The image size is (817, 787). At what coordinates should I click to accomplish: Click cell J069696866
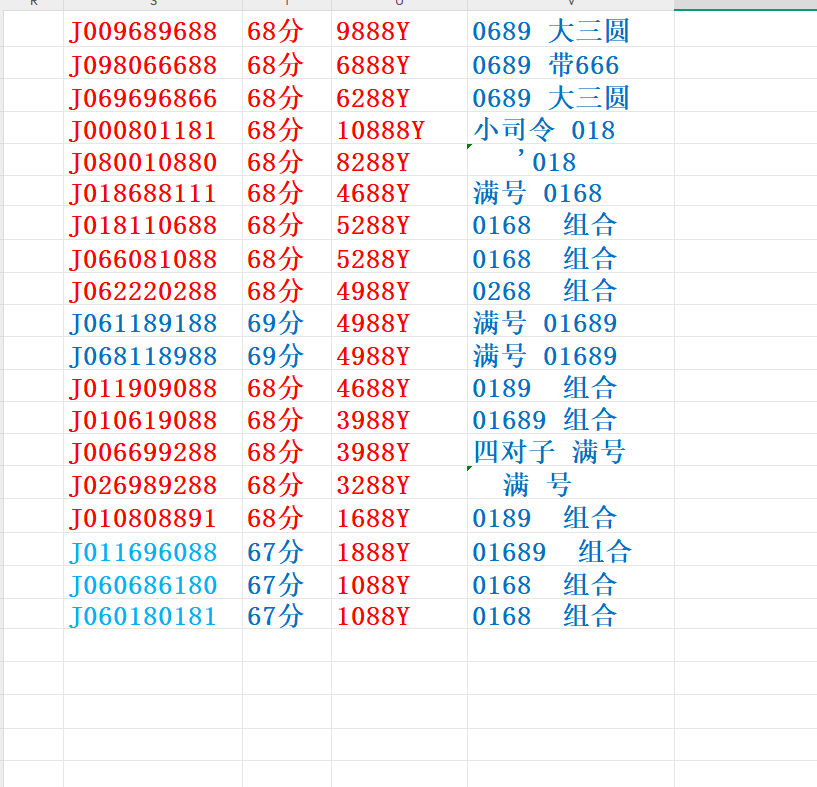[x=153, y=96]
